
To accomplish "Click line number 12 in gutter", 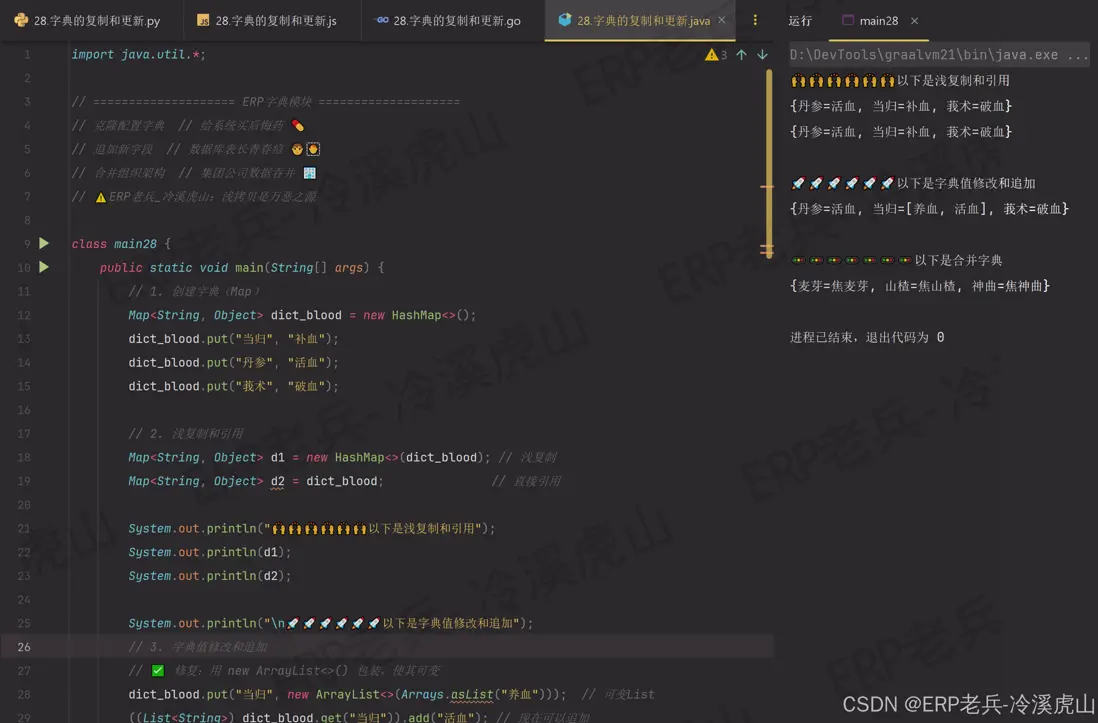I will (24, 315).
